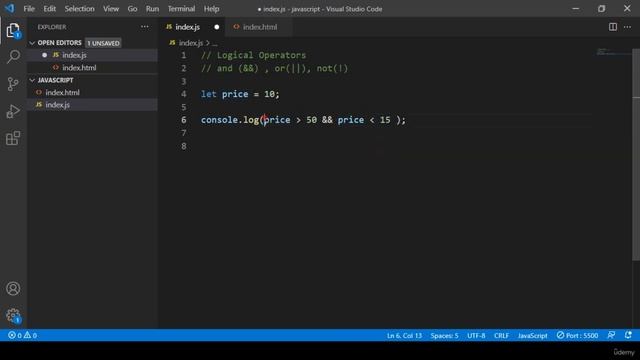Click the EXPLORER panel title
The image size is (640, 360).
click(x=52, y=27)
